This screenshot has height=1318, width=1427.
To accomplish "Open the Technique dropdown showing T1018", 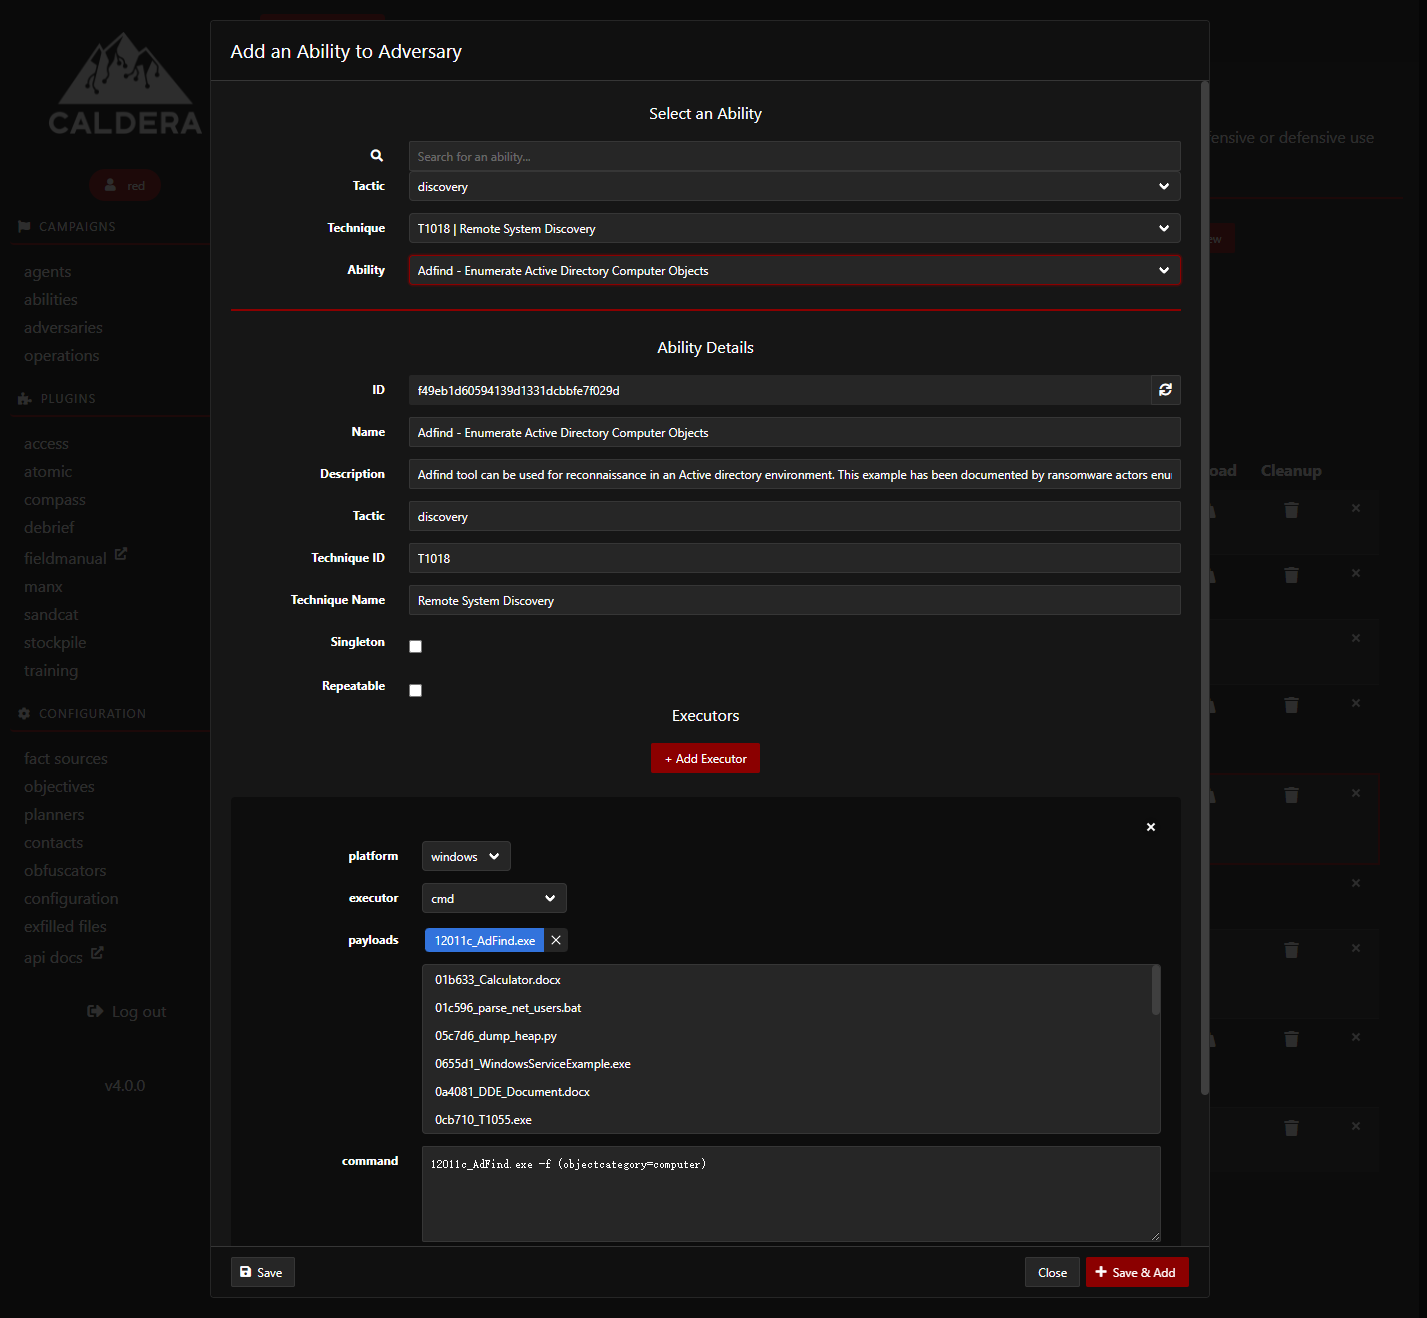I will pyautogui.click(x=794, y=228).
